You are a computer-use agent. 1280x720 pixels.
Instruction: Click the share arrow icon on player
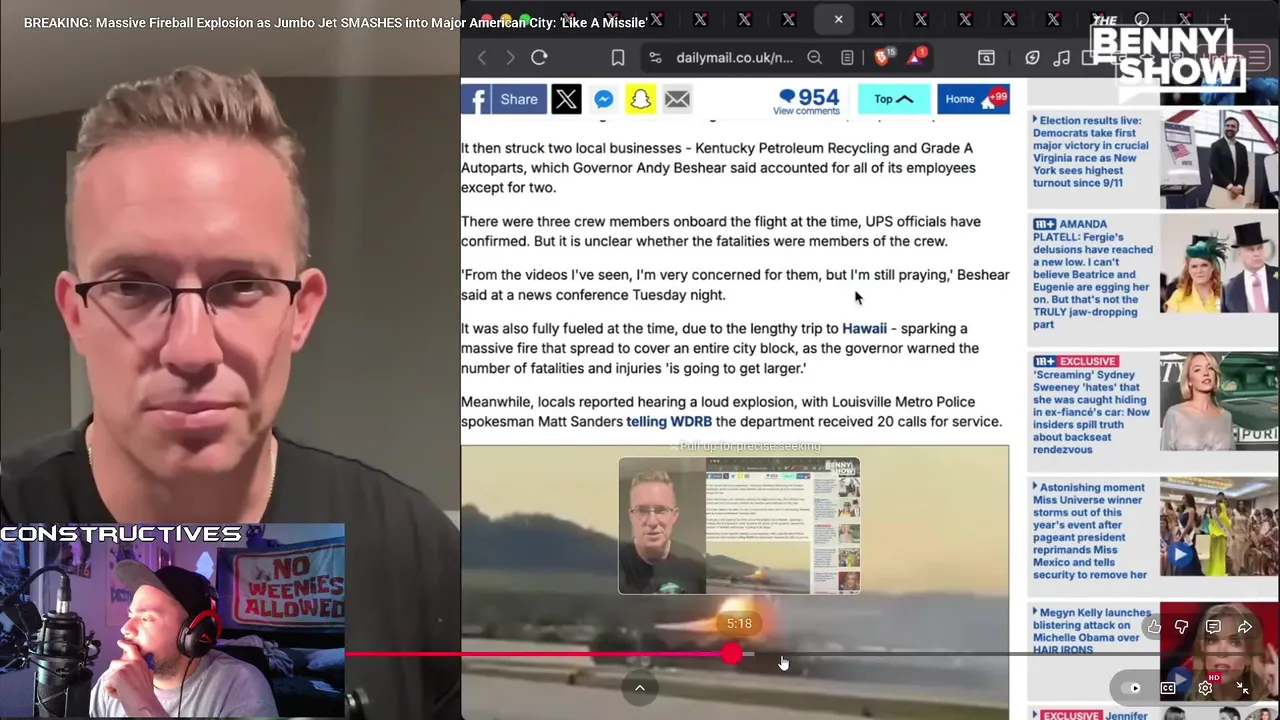click(1245, 627)
